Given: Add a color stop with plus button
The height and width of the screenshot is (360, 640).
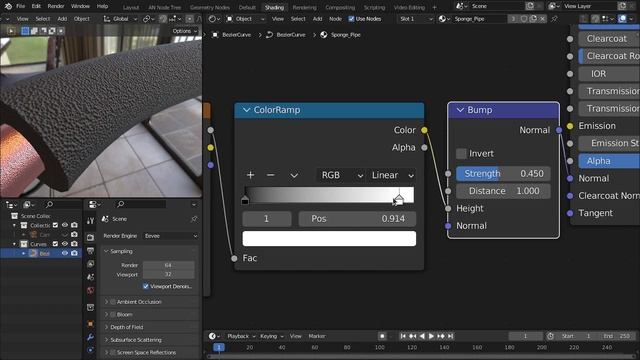Looking at the screenshot, I should click(x=251, y=175).
